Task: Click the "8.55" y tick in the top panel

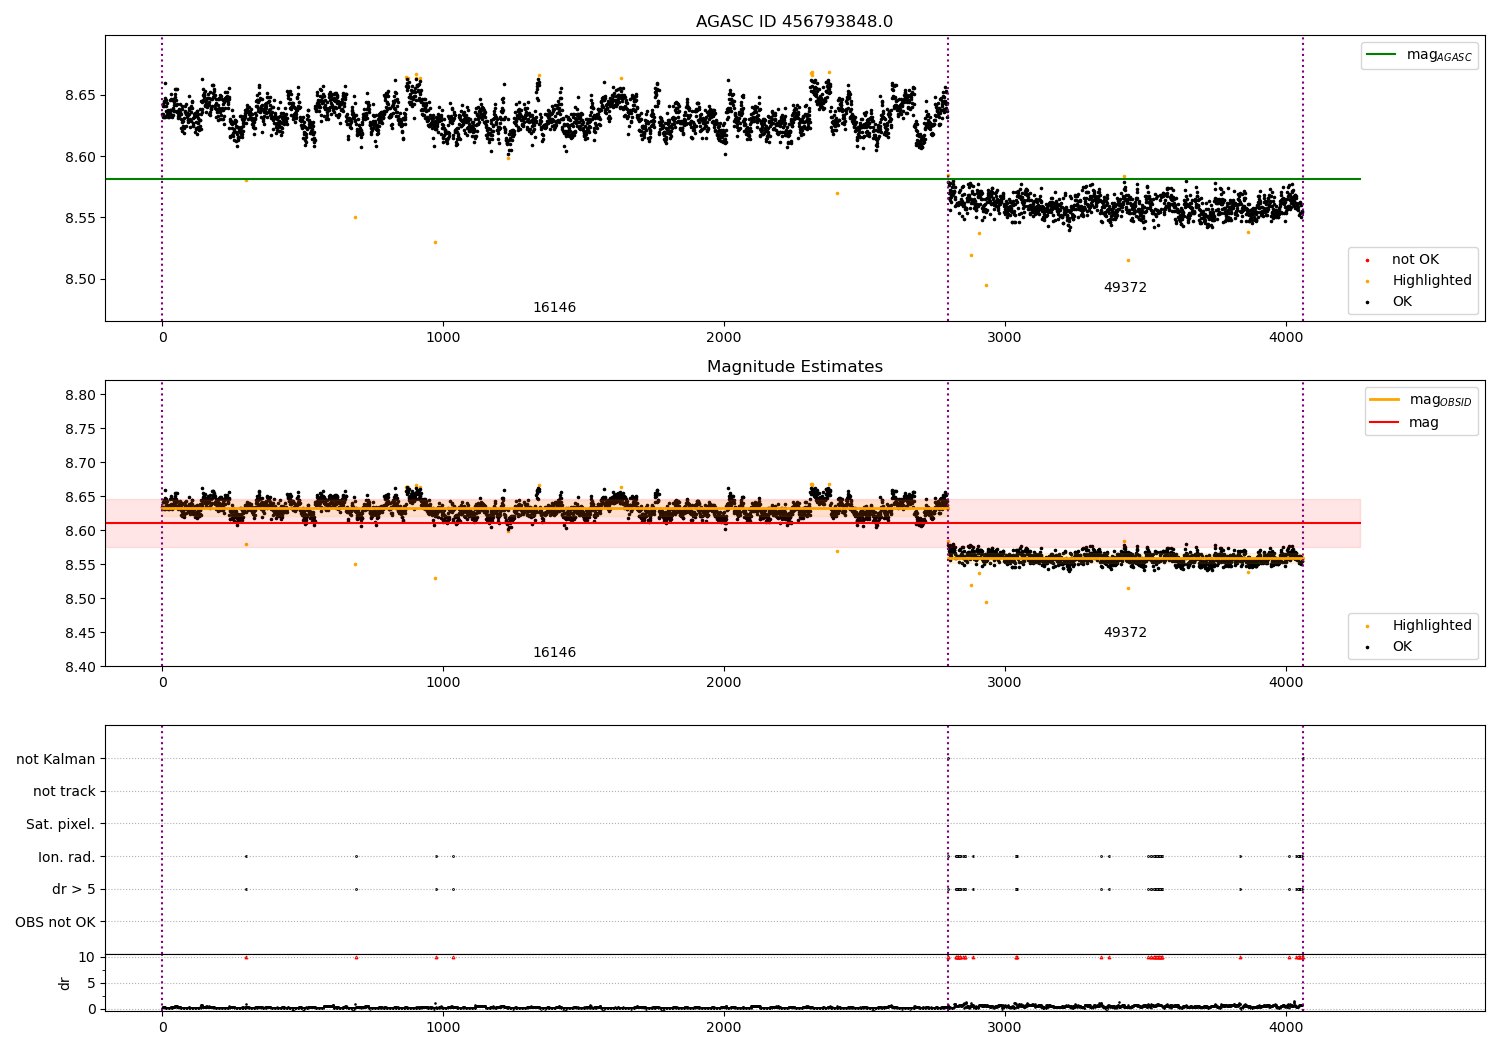Action: pyautogui.click(x=81, y=218)
